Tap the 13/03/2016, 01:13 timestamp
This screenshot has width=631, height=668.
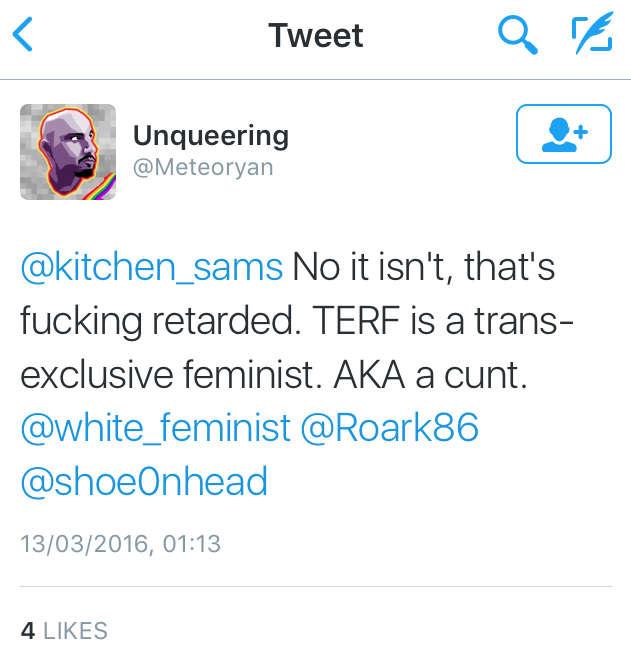pyautogui.click(x=120, y=544)
